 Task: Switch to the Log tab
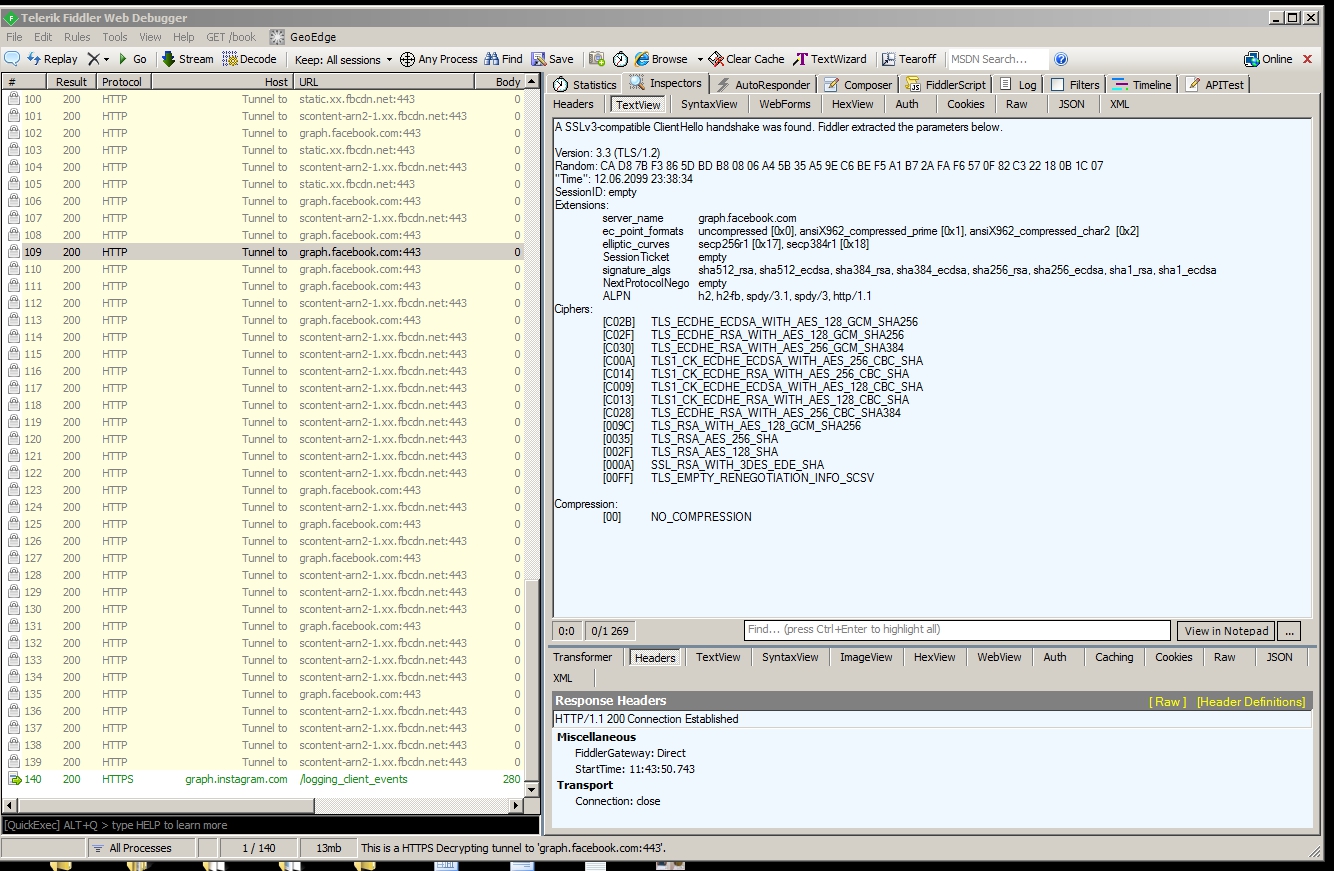point(1018,85)
